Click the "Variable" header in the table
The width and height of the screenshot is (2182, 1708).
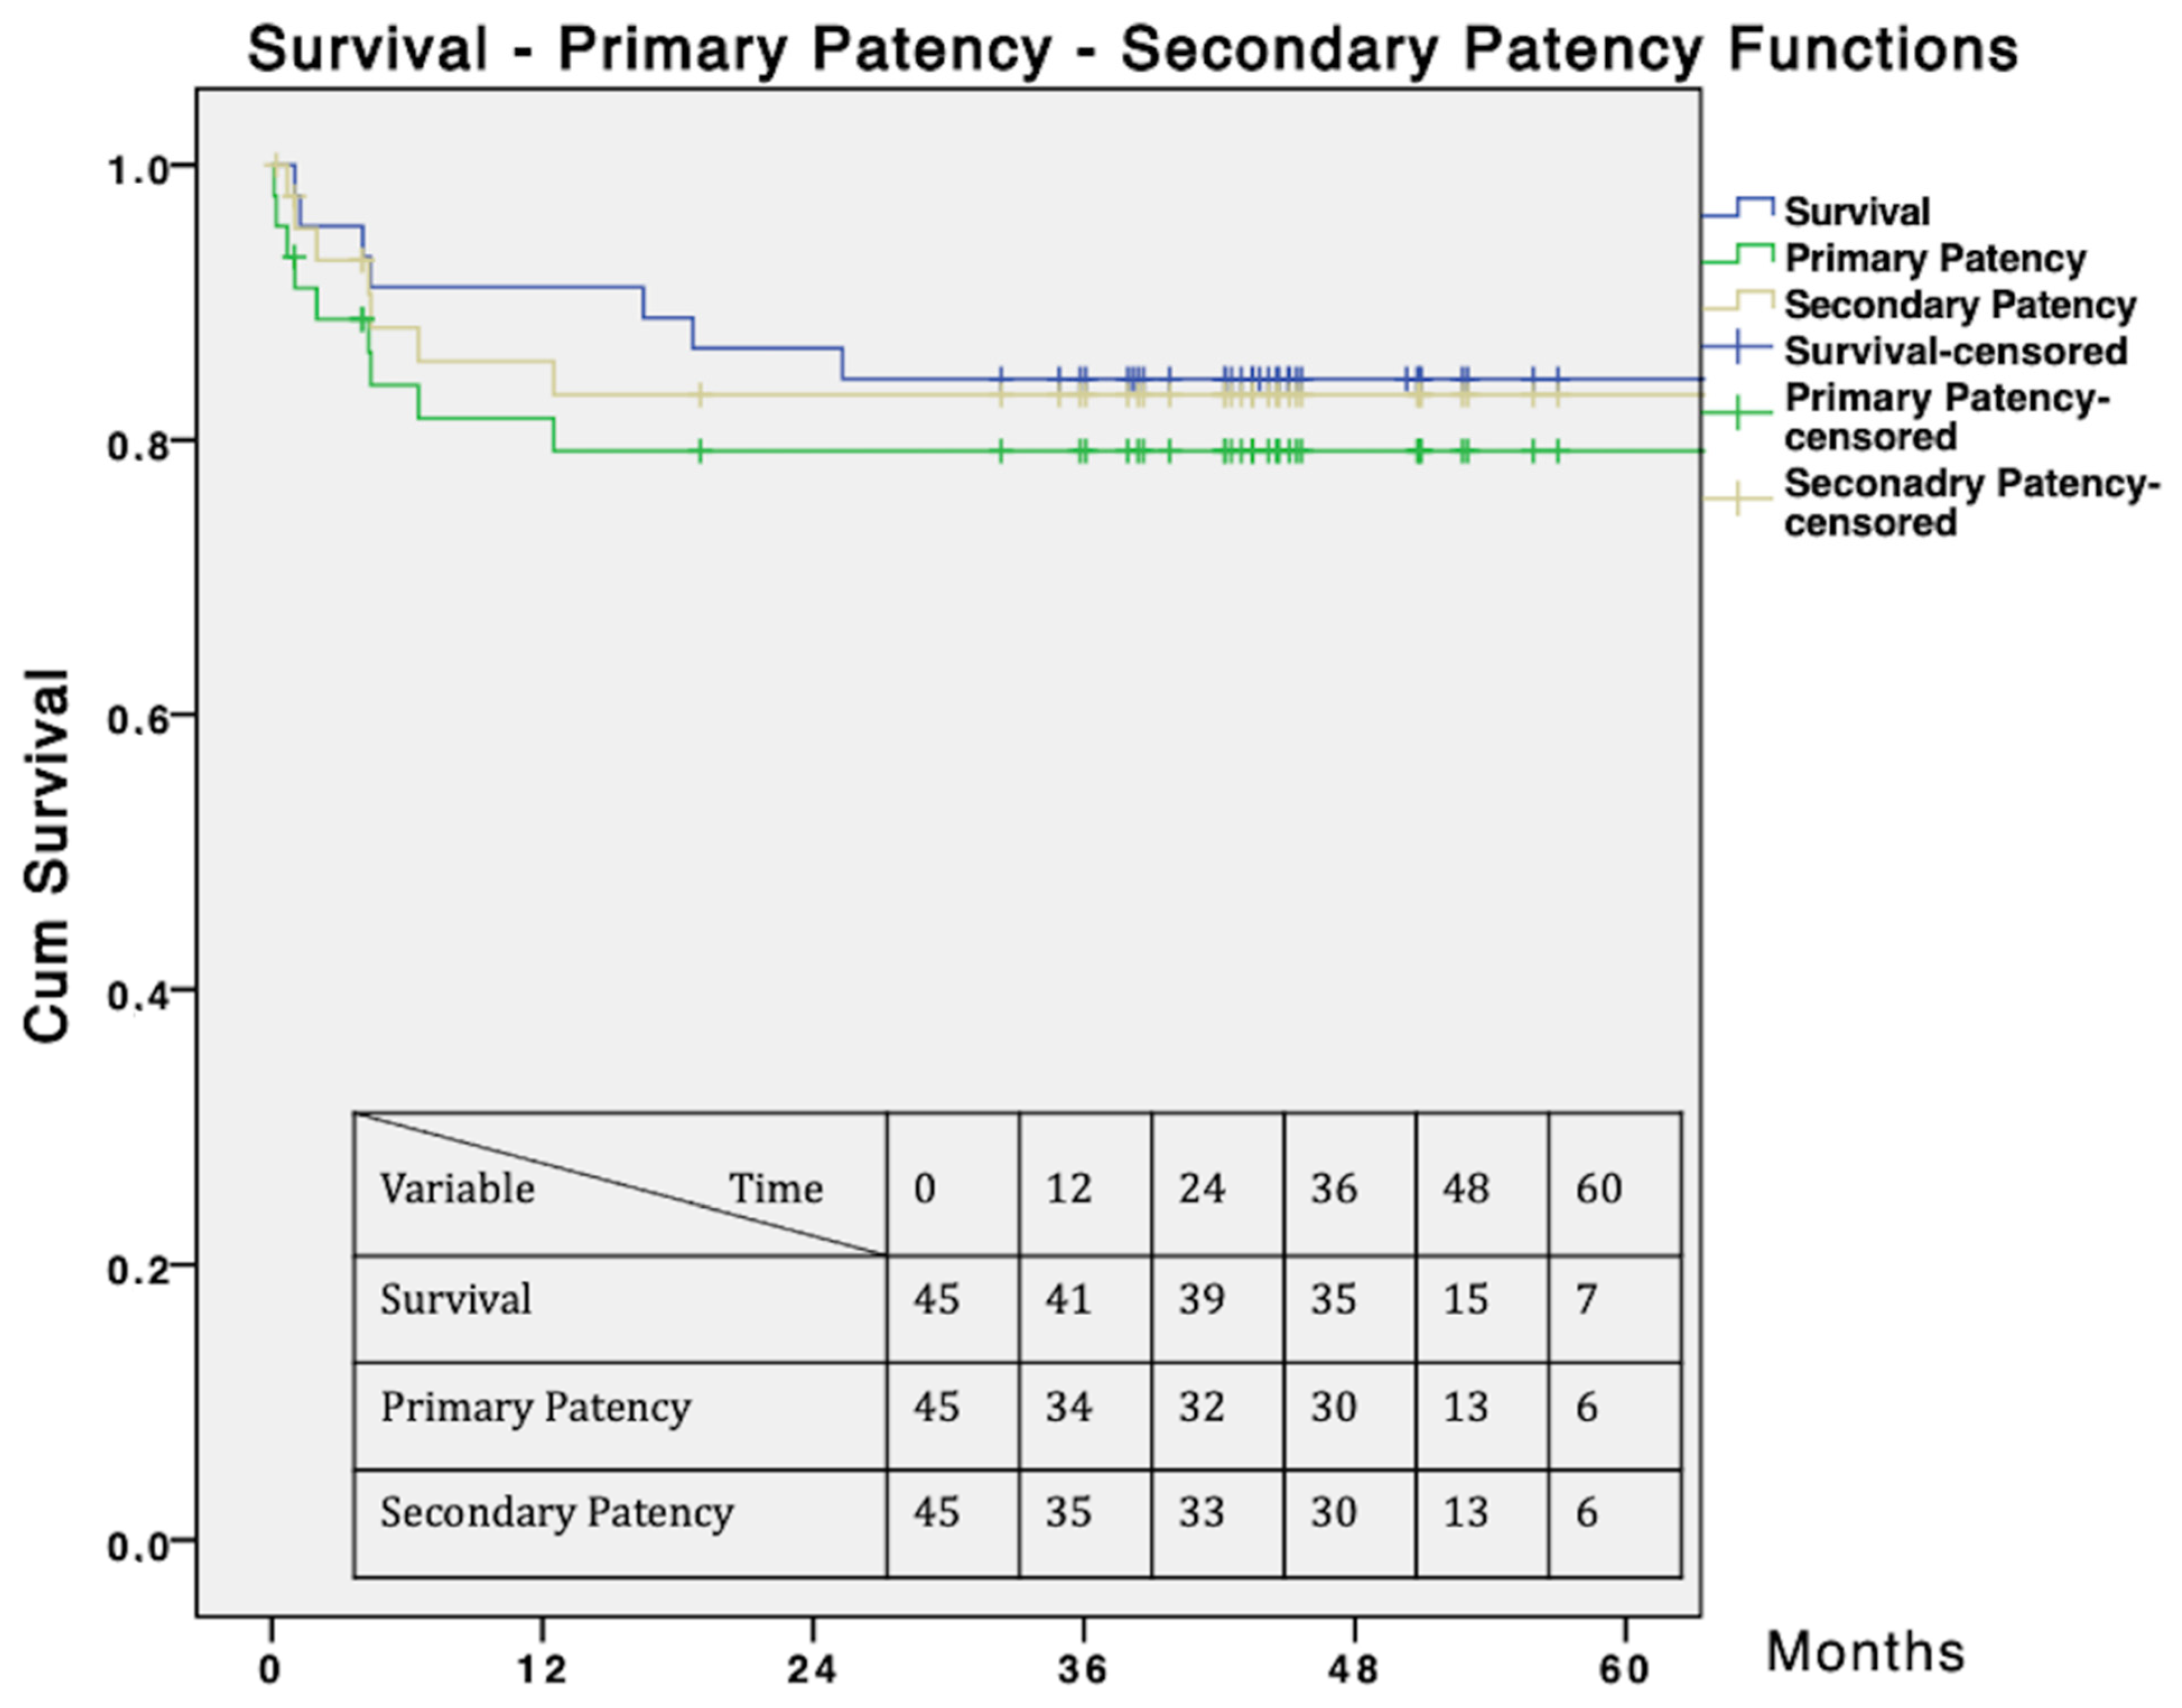click(457, 1189)
